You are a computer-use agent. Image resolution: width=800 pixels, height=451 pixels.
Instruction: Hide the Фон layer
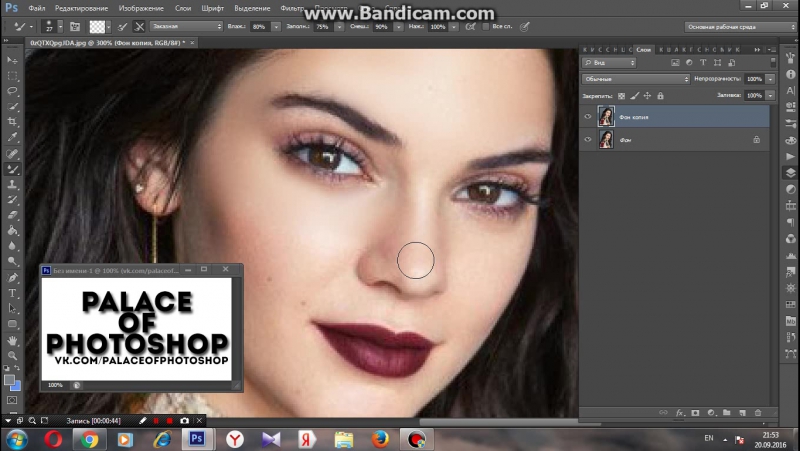tap(588, 139)
